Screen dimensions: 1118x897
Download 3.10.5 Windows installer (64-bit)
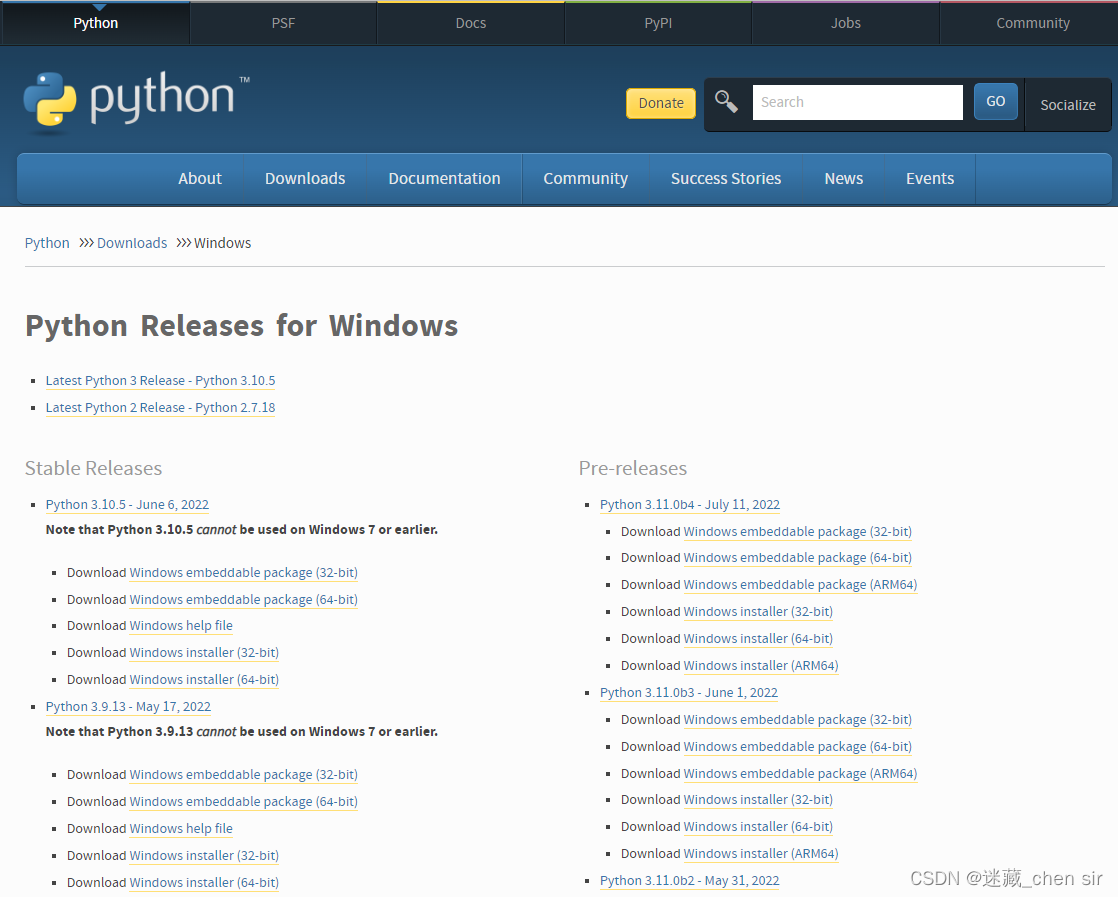[x=204, y=680]
